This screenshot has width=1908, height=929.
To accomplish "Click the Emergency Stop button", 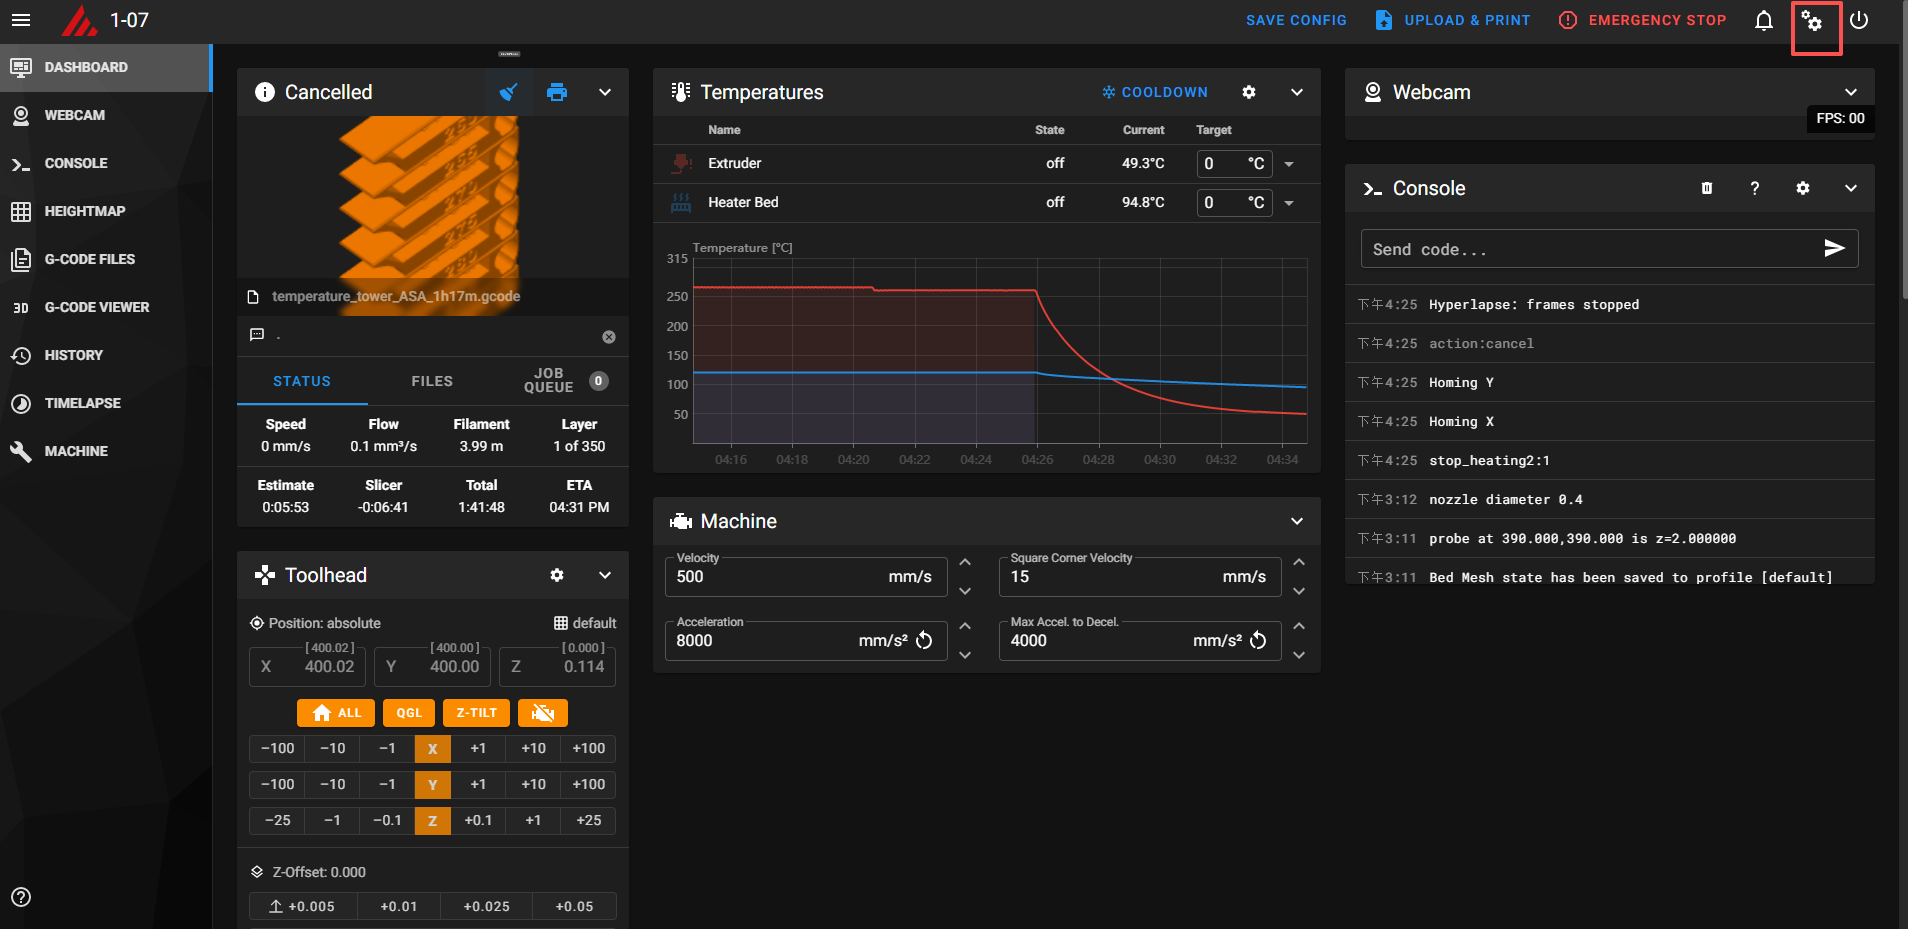I will [x=1643, y=20].
